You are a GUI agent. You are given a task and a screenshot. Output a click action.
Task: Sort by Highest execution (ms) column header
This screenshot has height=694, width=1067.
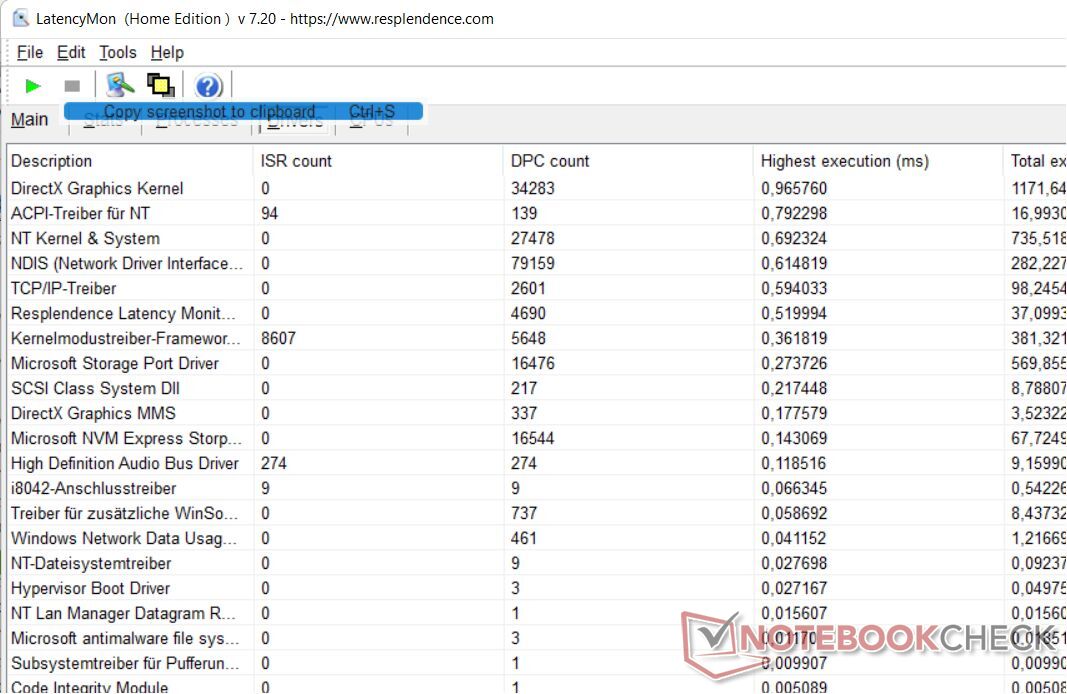click(x=878, y=161)
